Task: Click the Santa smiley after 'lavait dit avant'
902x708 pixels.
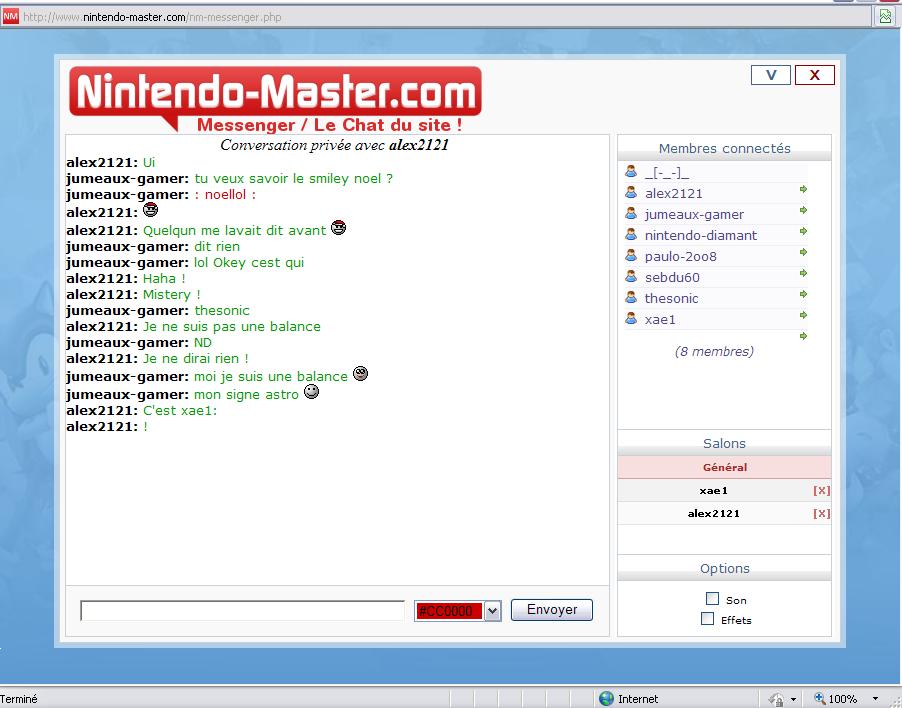Action: click(339, 228)
